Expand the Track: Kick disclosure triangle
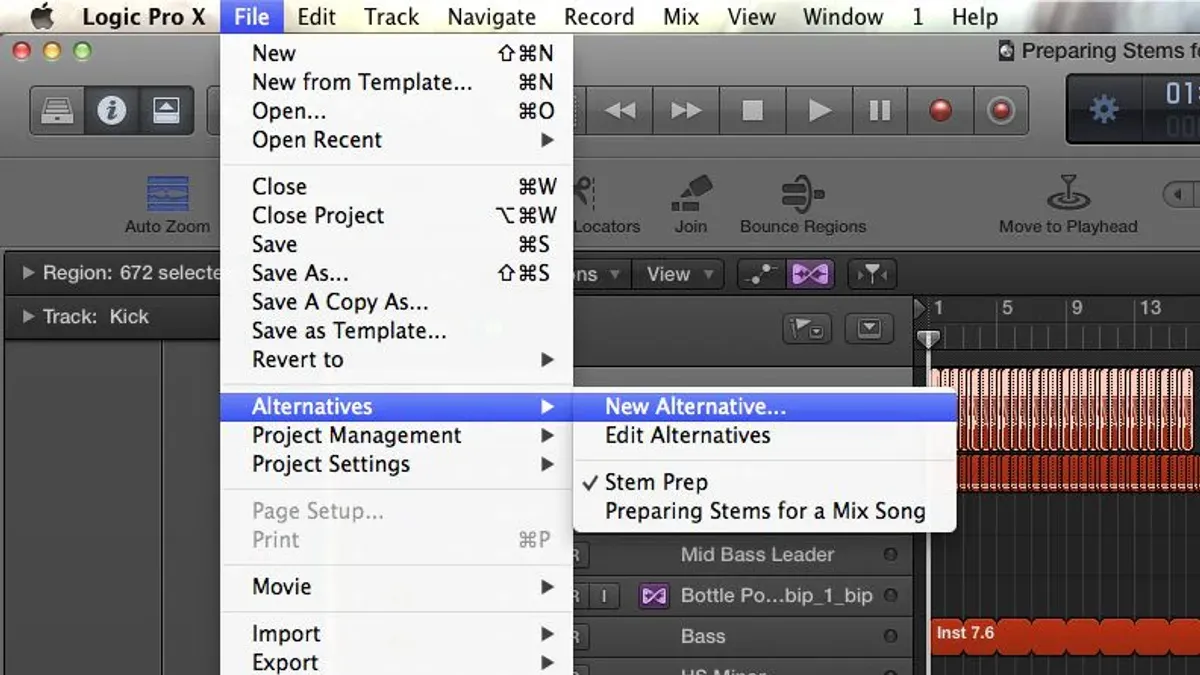Viewport: 1200px width, 675px height. coord(28,317)
